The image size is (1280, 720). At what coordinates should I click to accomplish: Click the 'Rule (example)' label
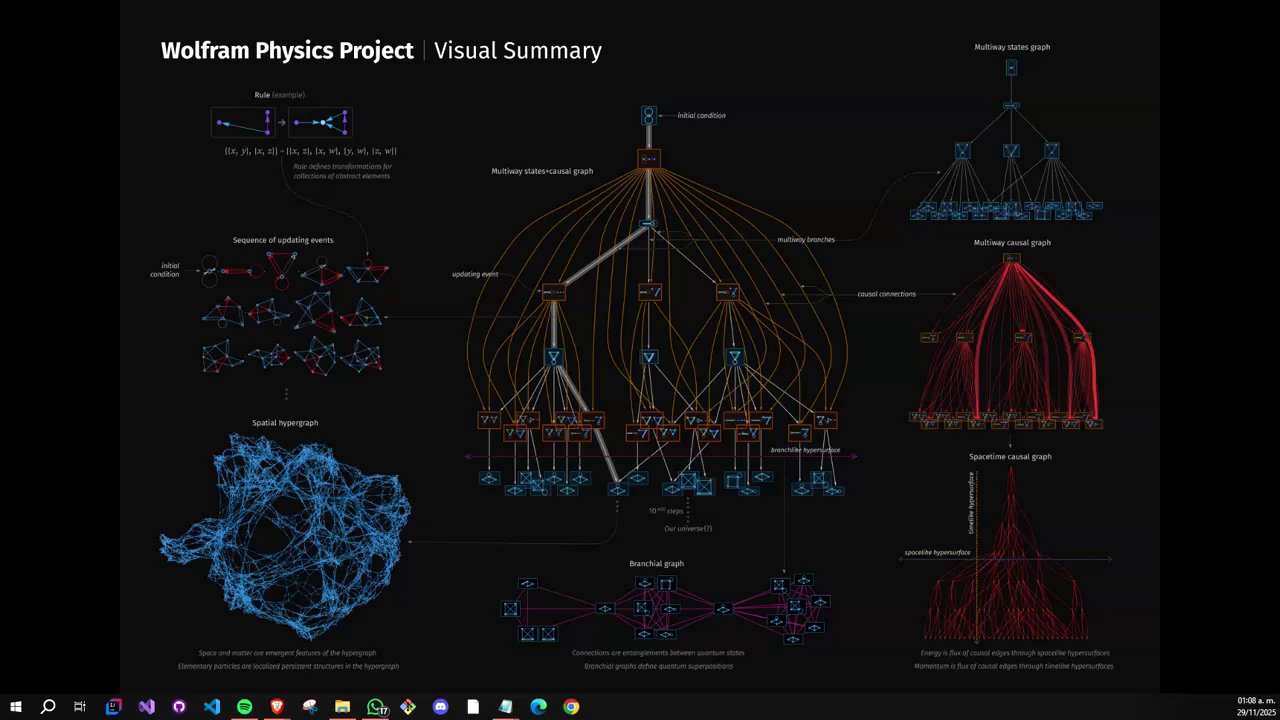coord(279,95)
